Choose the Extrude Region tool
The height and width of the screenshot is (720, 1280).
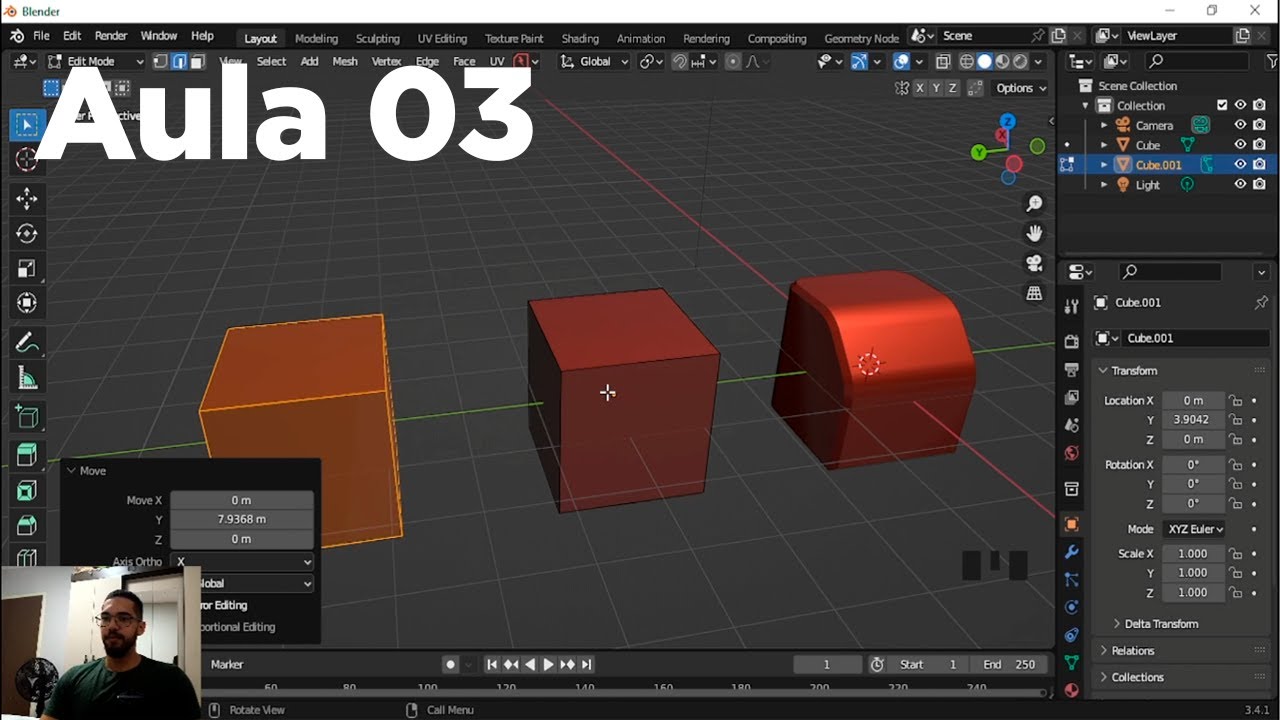click(x=27, y=456)
